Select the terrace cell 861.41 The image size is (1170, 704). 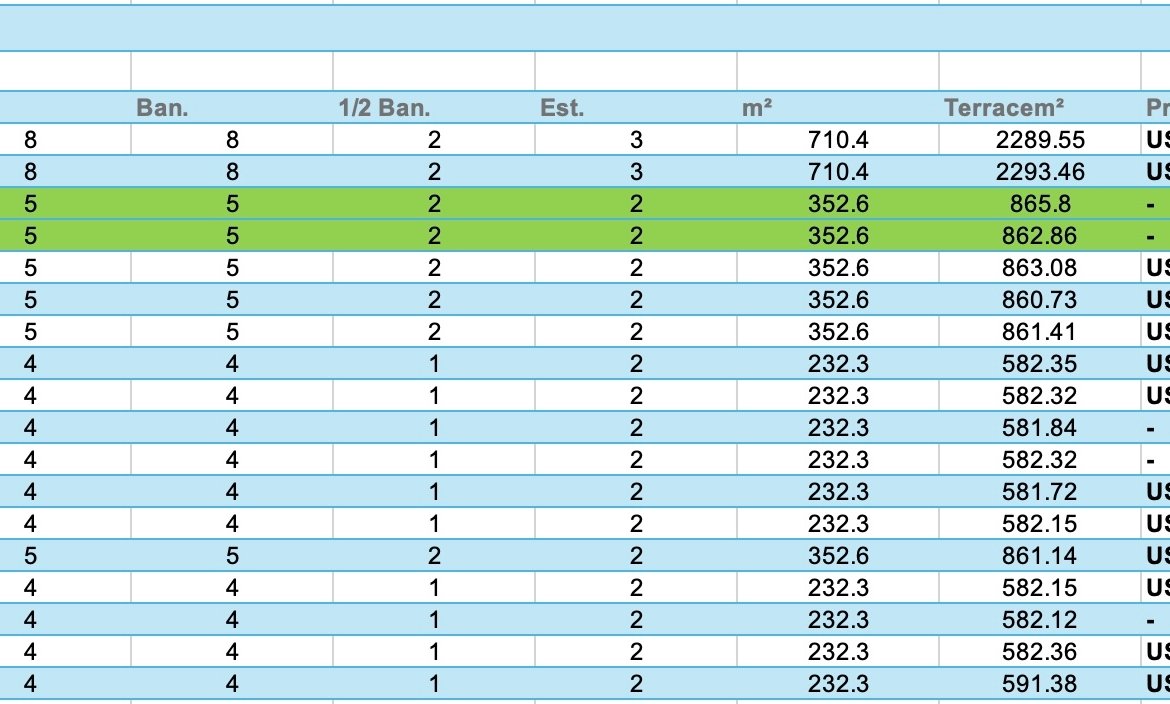[x=1040, y=332]
